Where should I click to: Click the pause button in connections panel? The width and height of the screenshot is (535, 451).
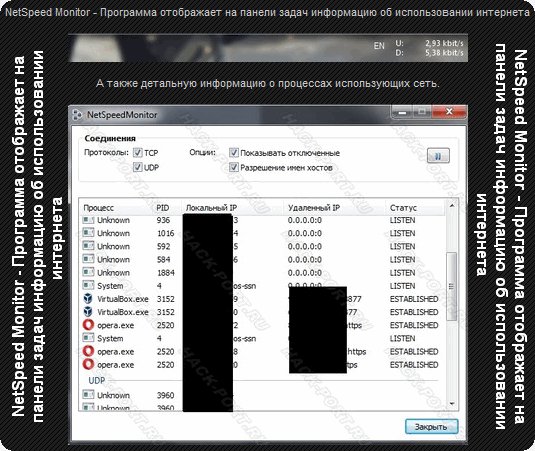[x=438, y=156]
